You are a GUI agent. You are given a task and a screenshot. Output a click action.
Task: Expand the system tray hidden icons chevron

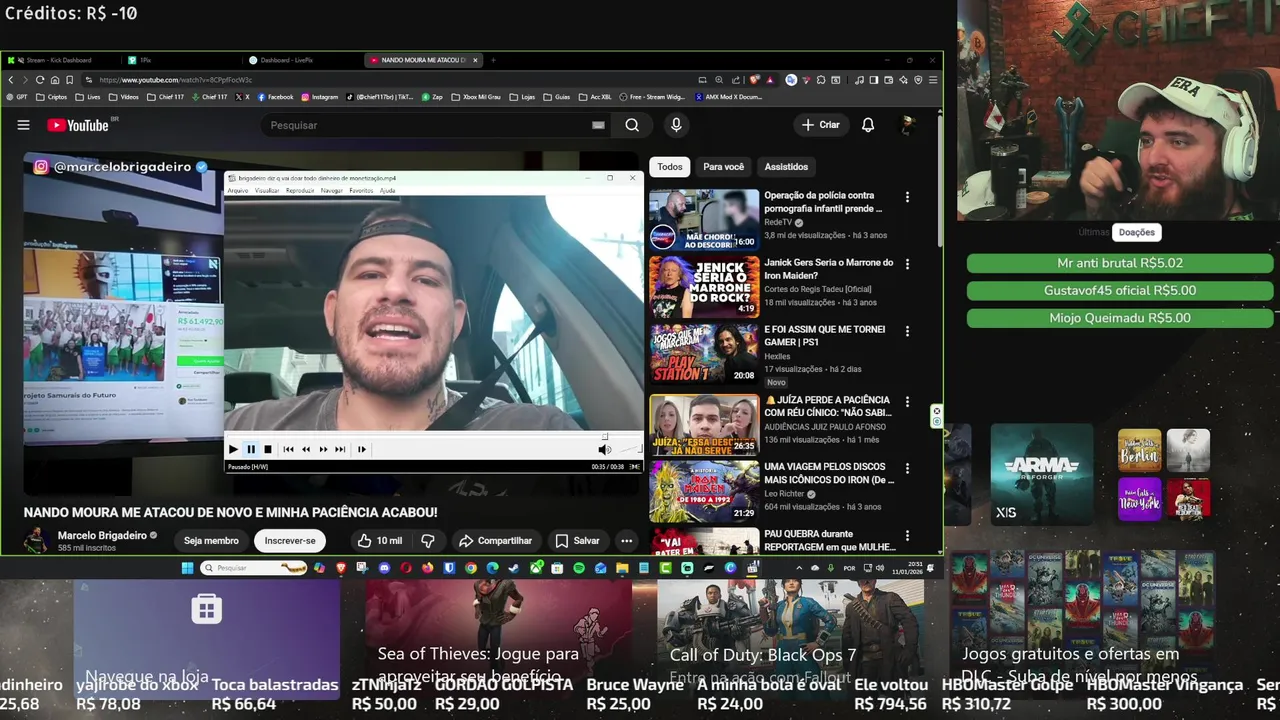coord(799,568)
